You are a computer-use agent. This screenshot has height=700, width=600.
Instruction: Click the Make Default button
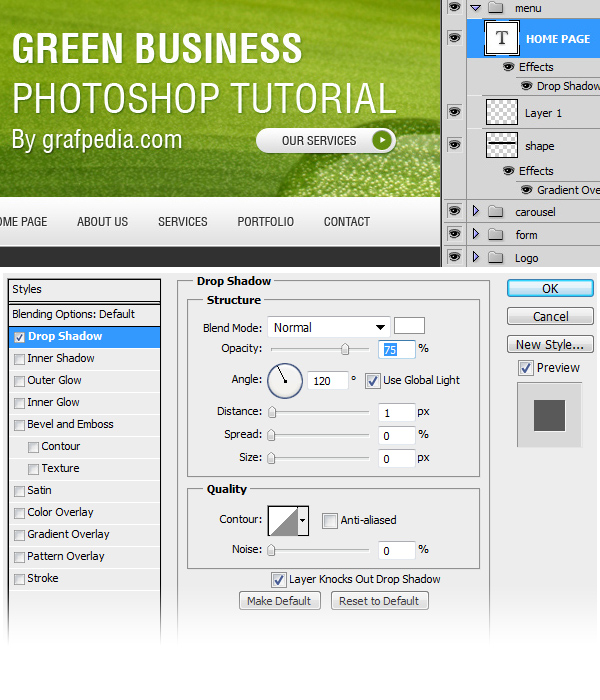click(279, 601)
